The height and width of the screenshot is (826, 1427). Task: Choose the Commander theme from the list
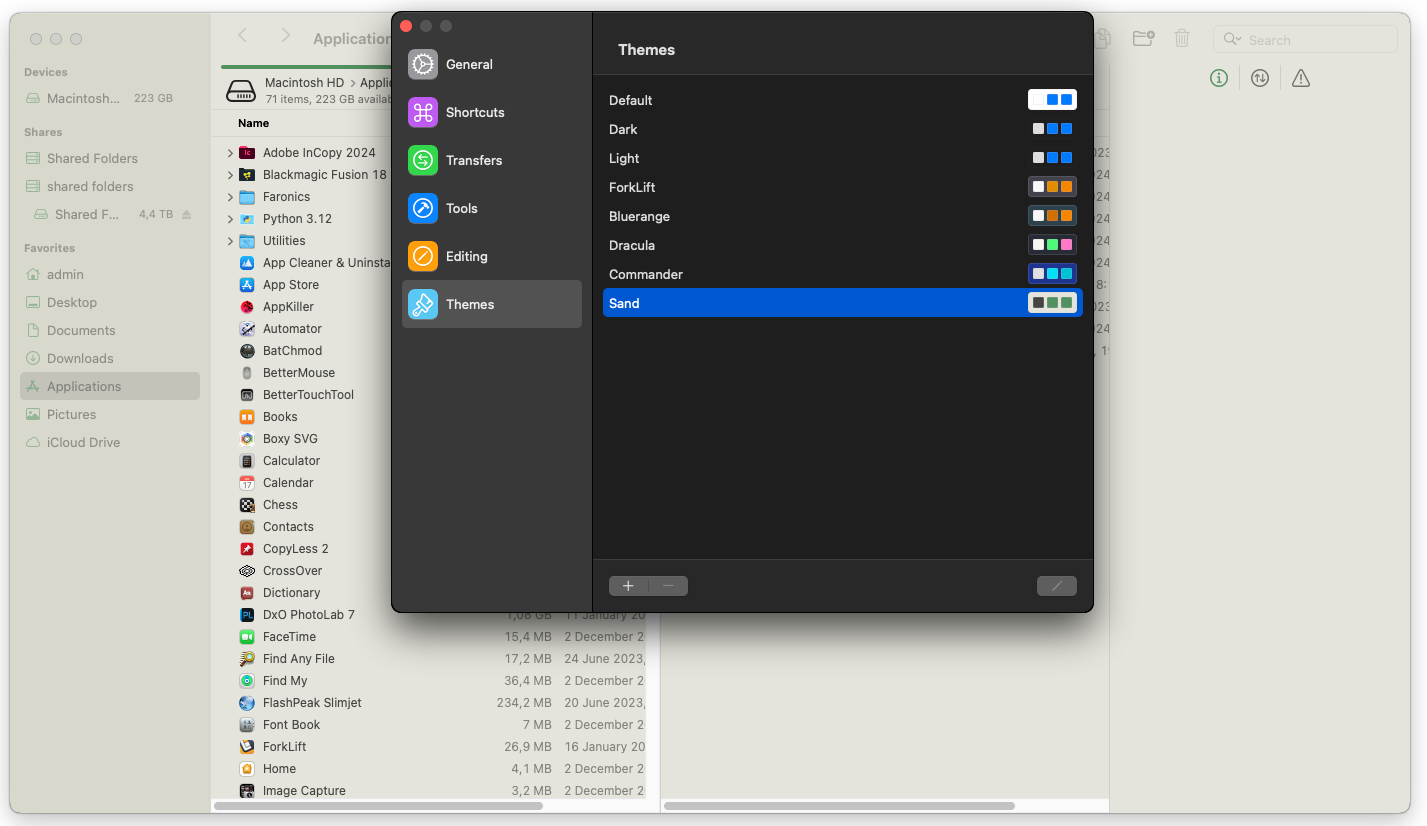click(x=645, y=274)
